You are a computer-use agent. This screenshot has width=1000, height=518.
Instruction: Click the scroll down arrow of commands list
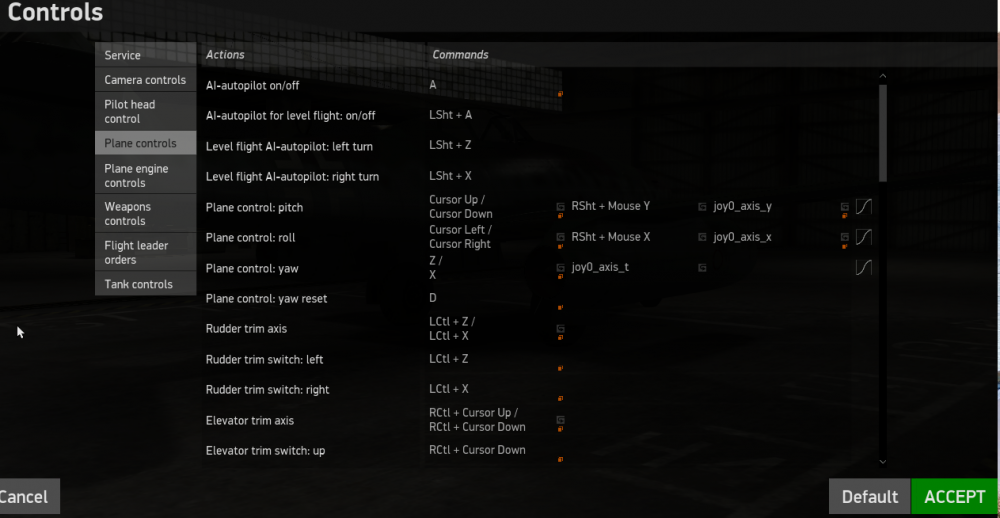point(882,461)
